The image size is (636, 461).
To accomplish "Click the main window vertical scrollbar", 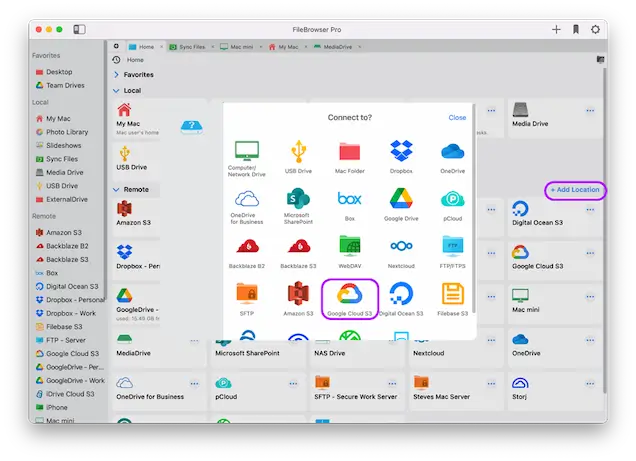I will click(x=604, y=230).
